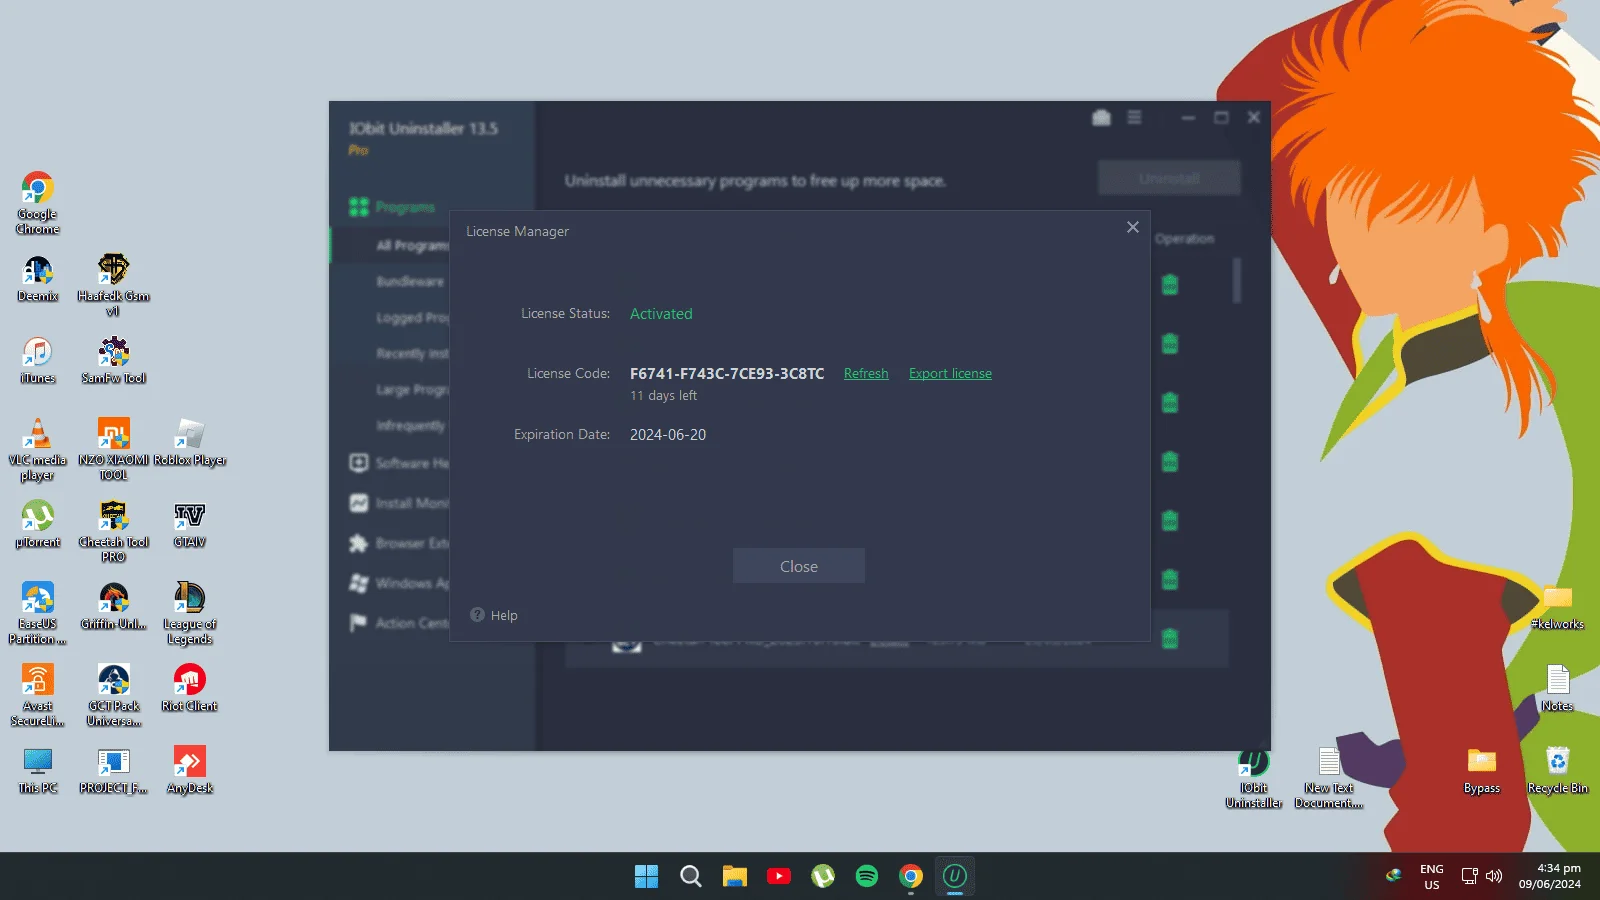Select New Text Document desktop file
The height and width of the screenshot is (900, 1600).
tap(1329, 779)
